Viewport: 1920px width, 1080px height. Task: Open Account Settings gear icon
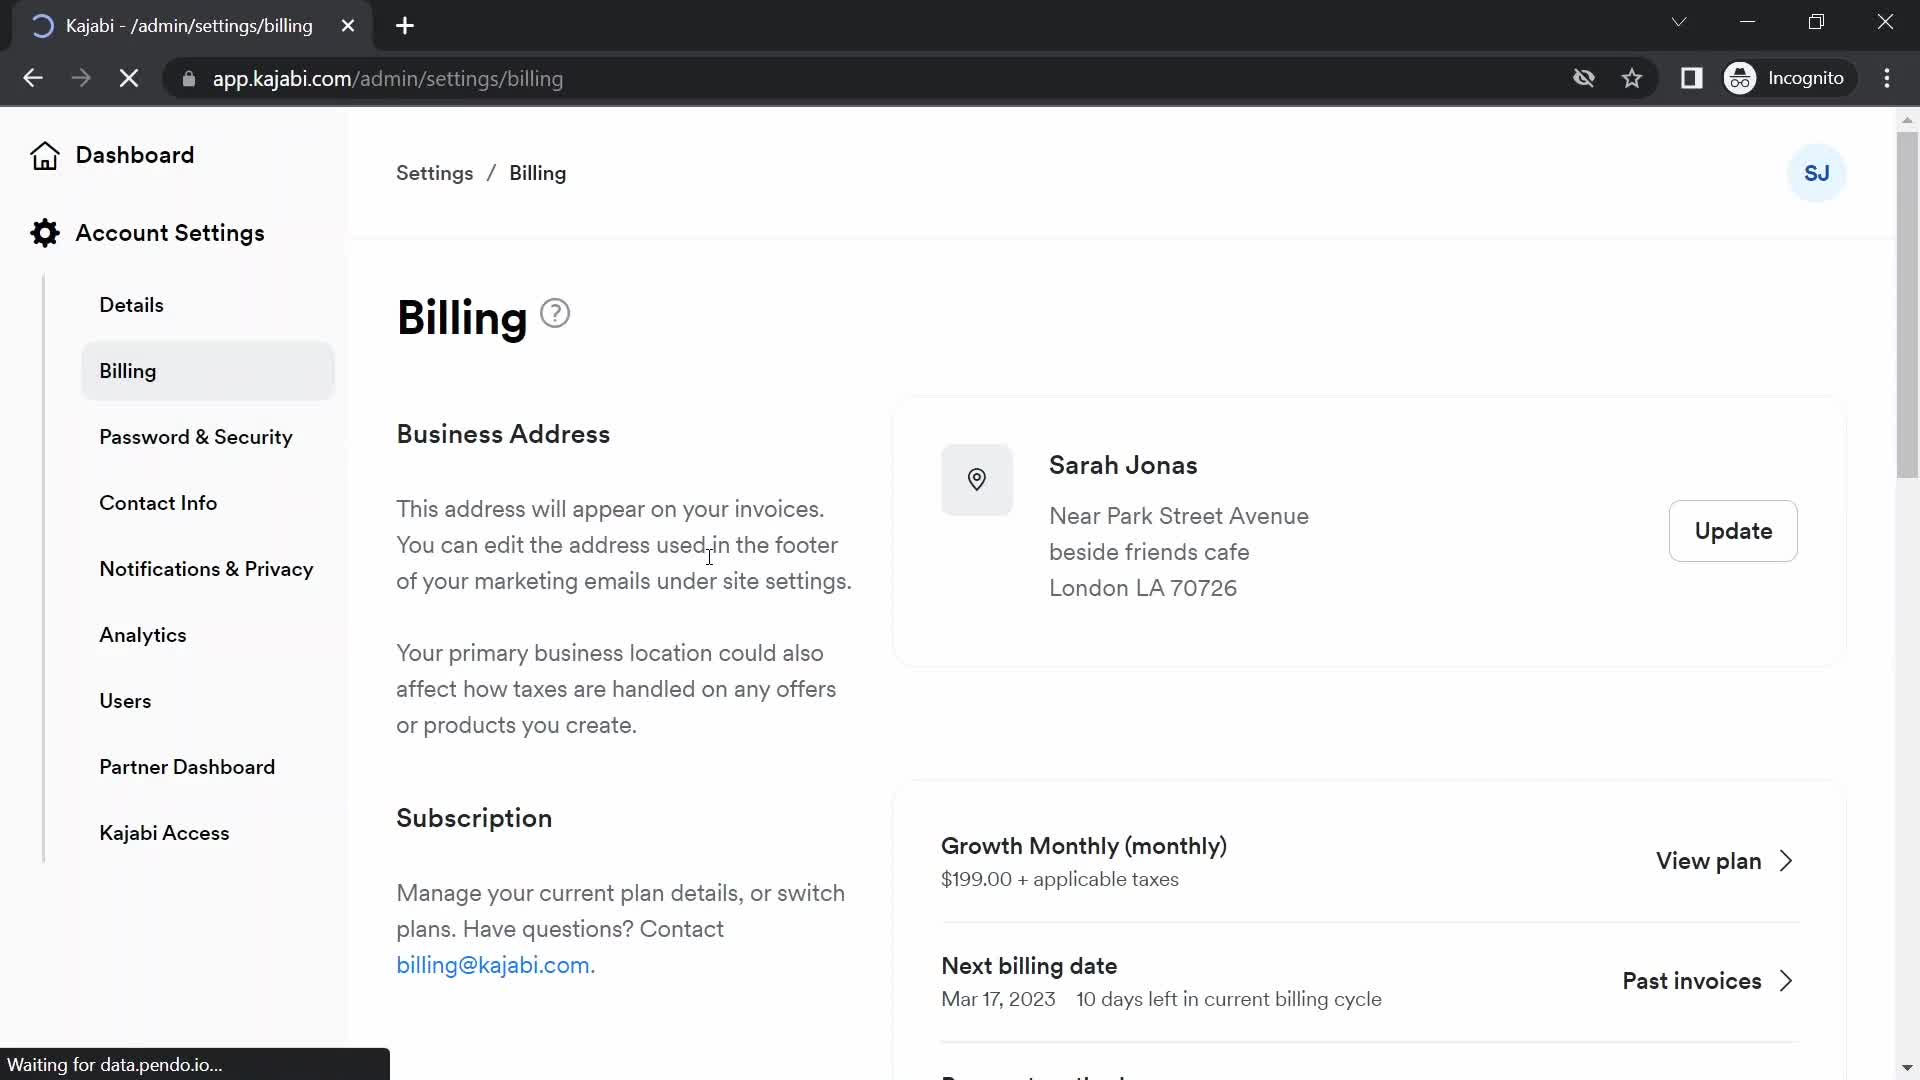44,233
